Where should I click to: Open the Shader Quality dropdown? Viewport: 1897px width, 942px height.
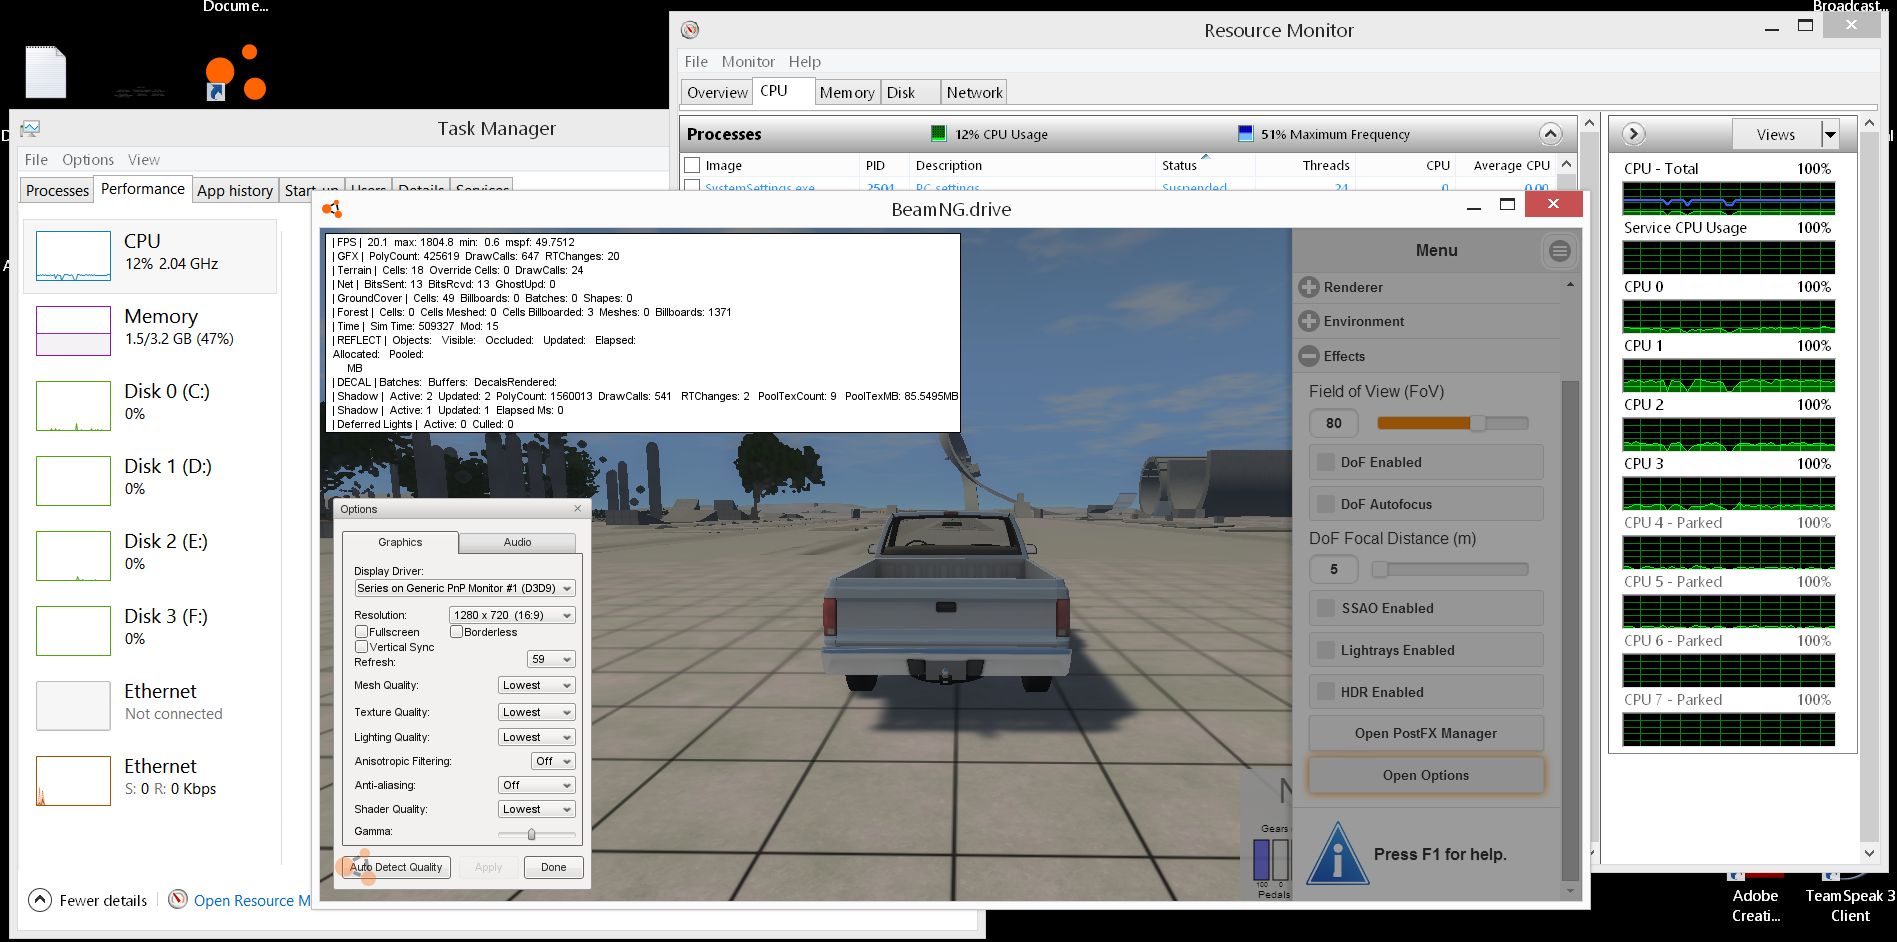pyautogui.click(x=537, y=809)
